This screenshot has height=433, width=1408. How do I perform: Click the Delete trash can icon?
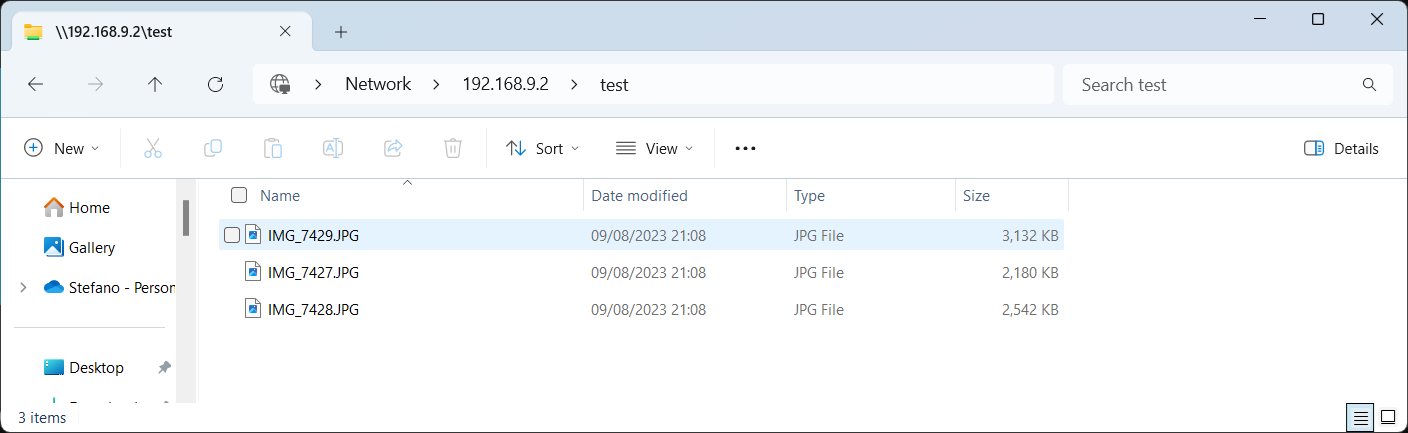453,148
